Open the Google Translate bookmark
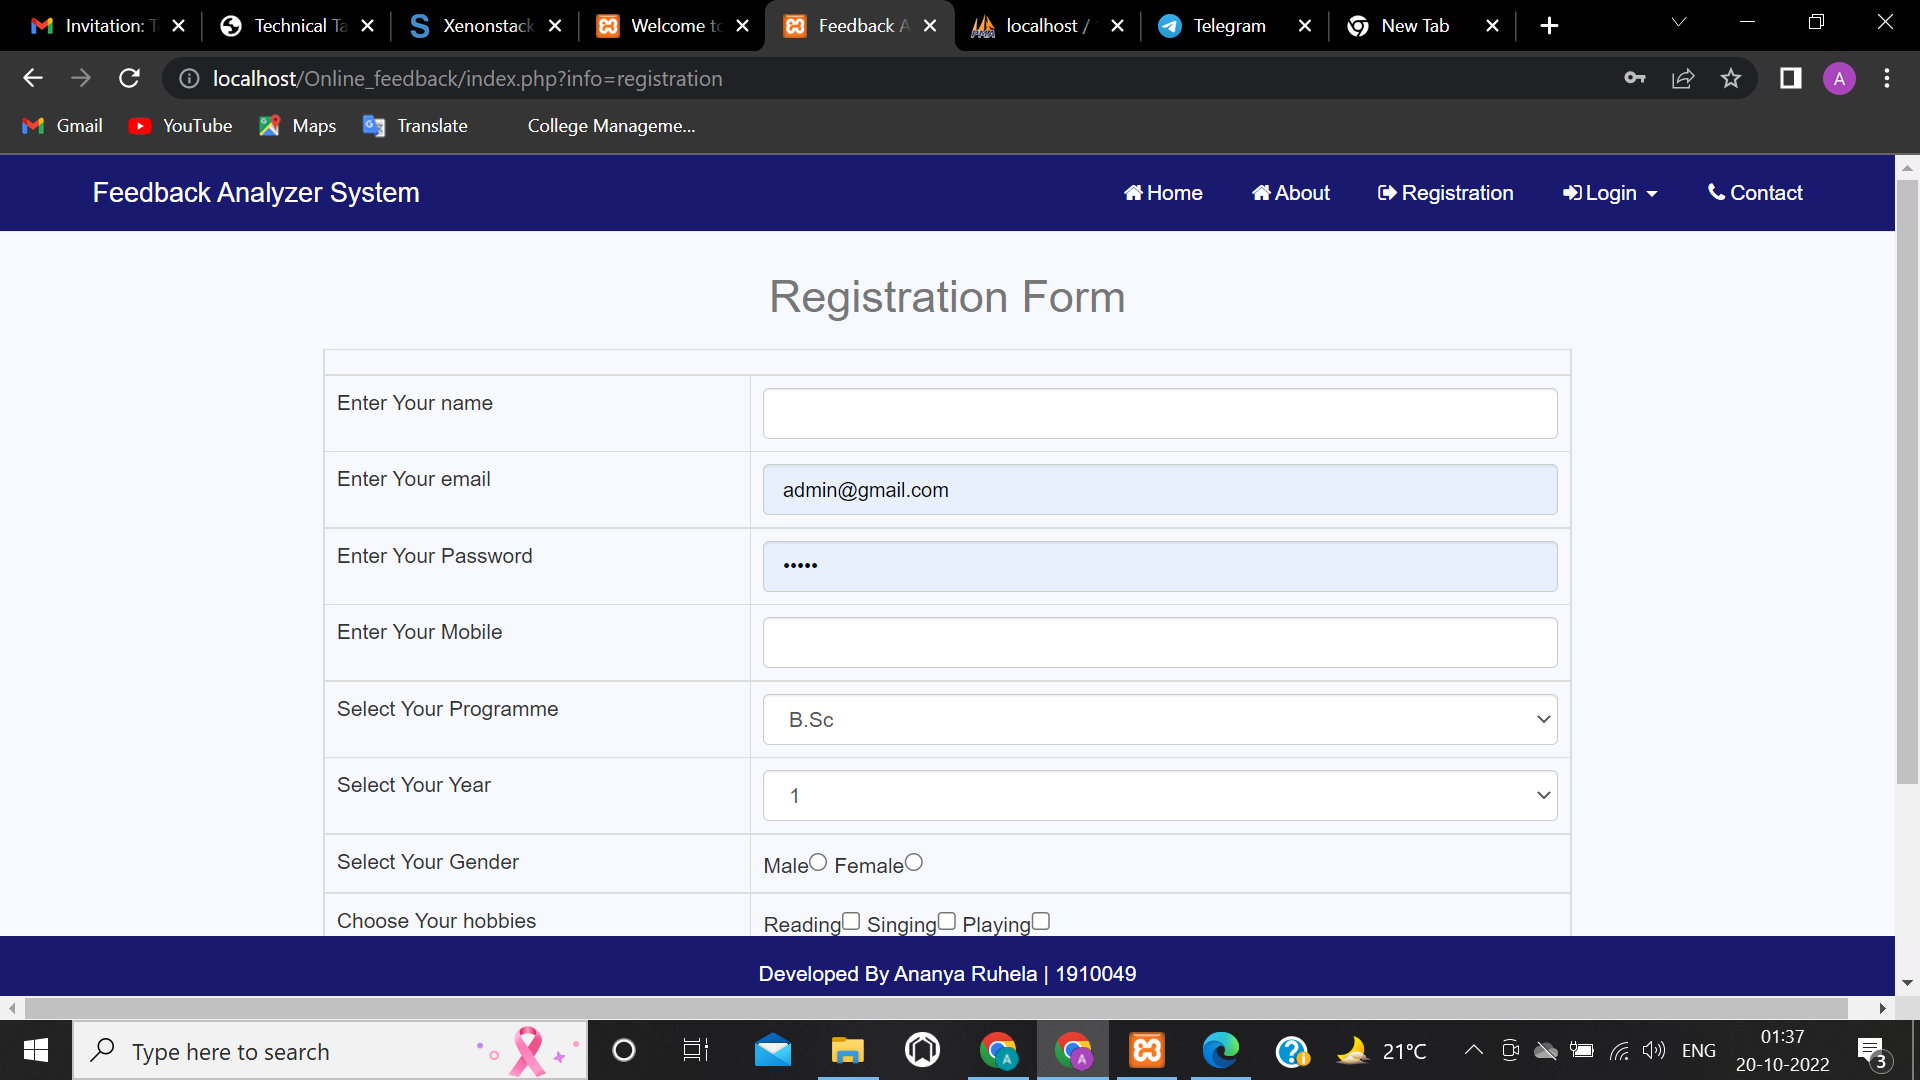 point(415,125)
